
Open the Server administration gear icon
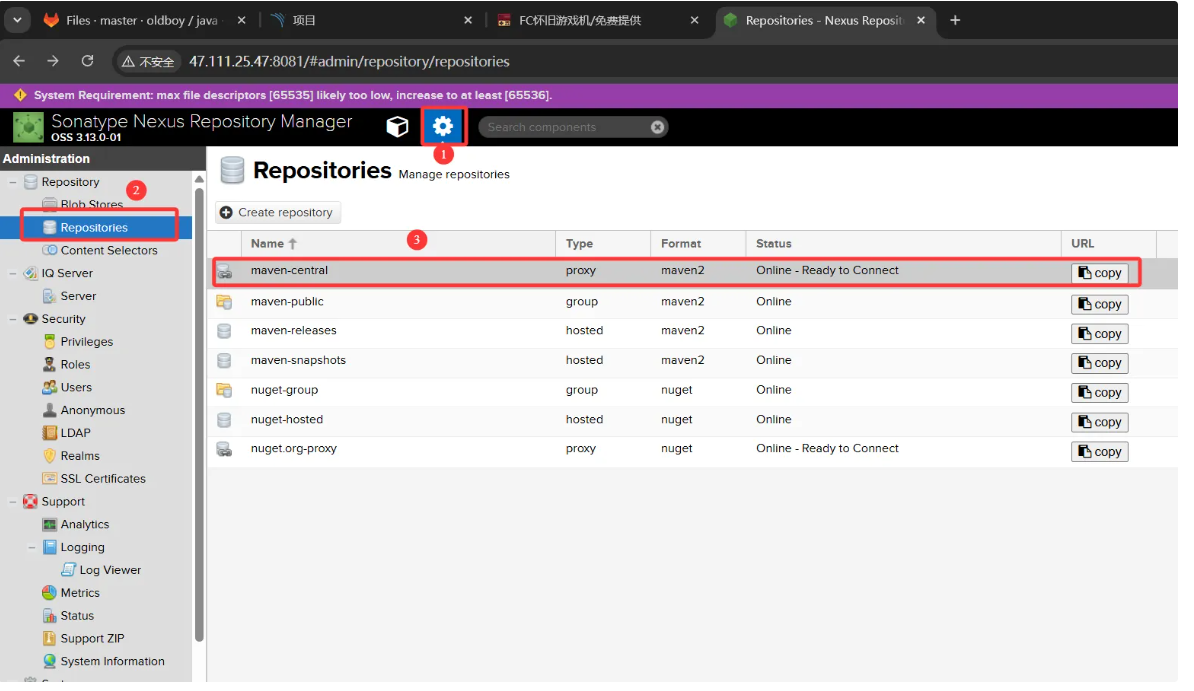(442, 126)
